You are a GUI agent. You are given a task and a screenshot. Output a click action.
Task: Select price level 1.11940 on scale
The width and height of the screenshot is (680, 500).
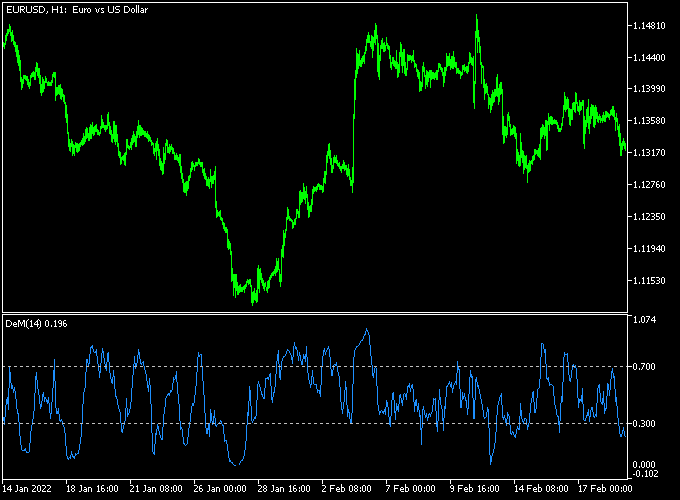(649, 248)
